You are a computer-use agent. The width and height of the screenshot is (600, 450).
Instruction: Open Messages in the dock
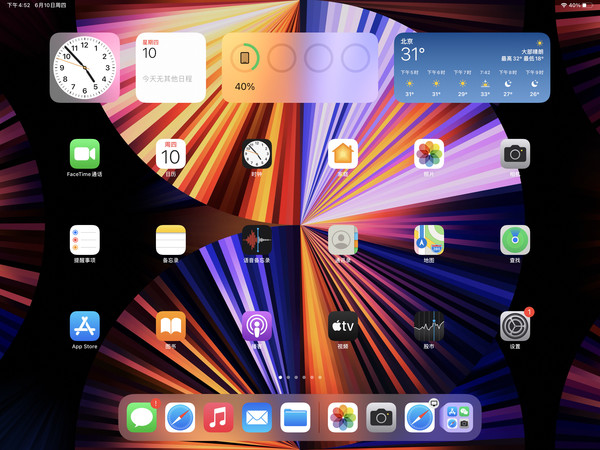(143, 417)
